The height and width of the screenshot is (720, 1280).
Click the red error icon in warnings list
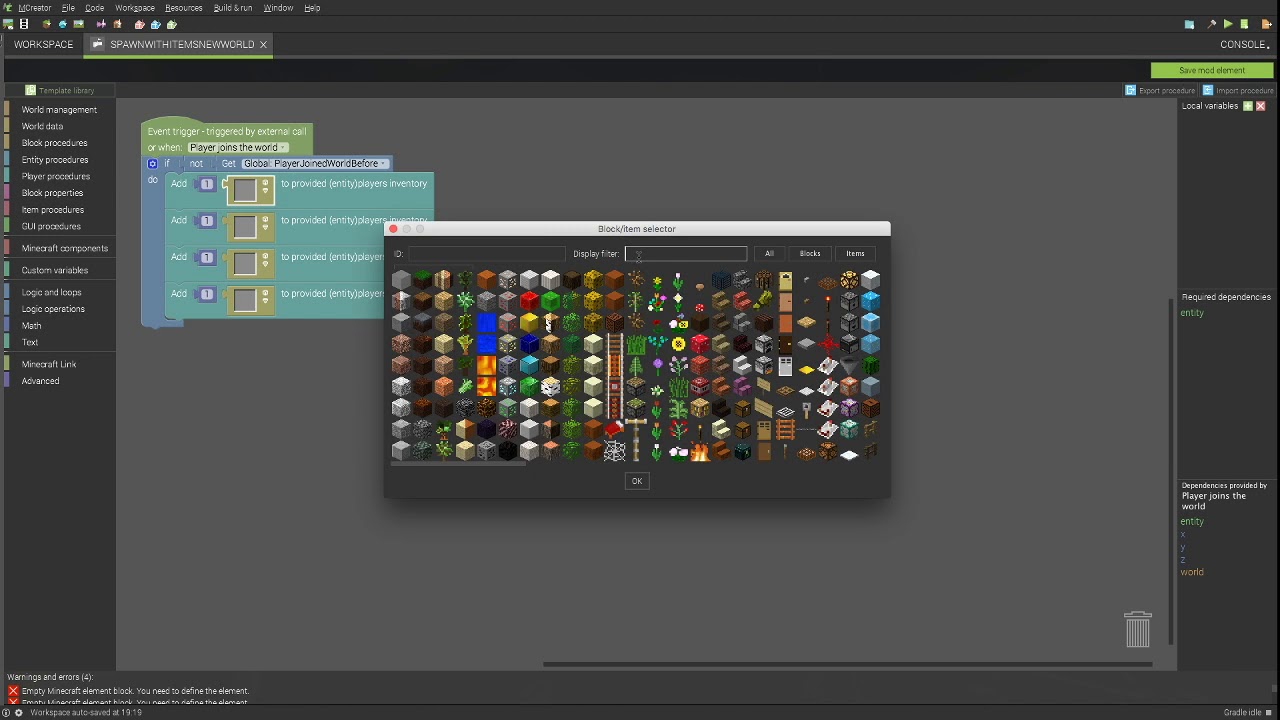(x=13, y=691)
